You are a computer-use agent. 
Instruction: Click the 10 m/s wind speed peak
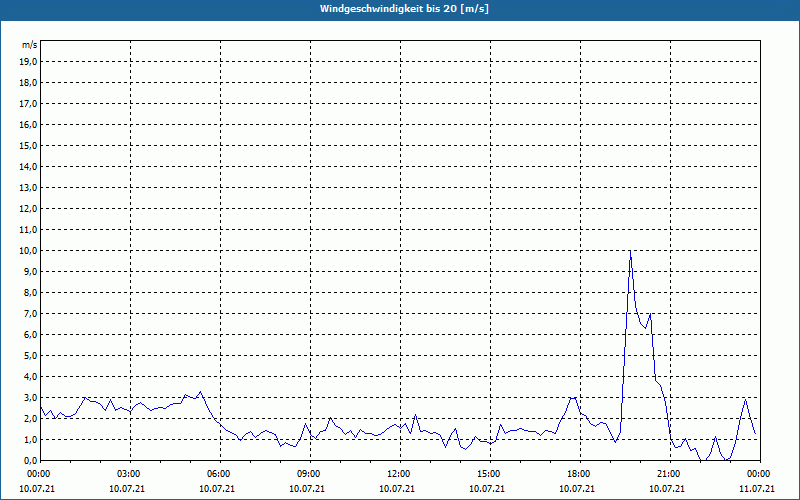630,251
